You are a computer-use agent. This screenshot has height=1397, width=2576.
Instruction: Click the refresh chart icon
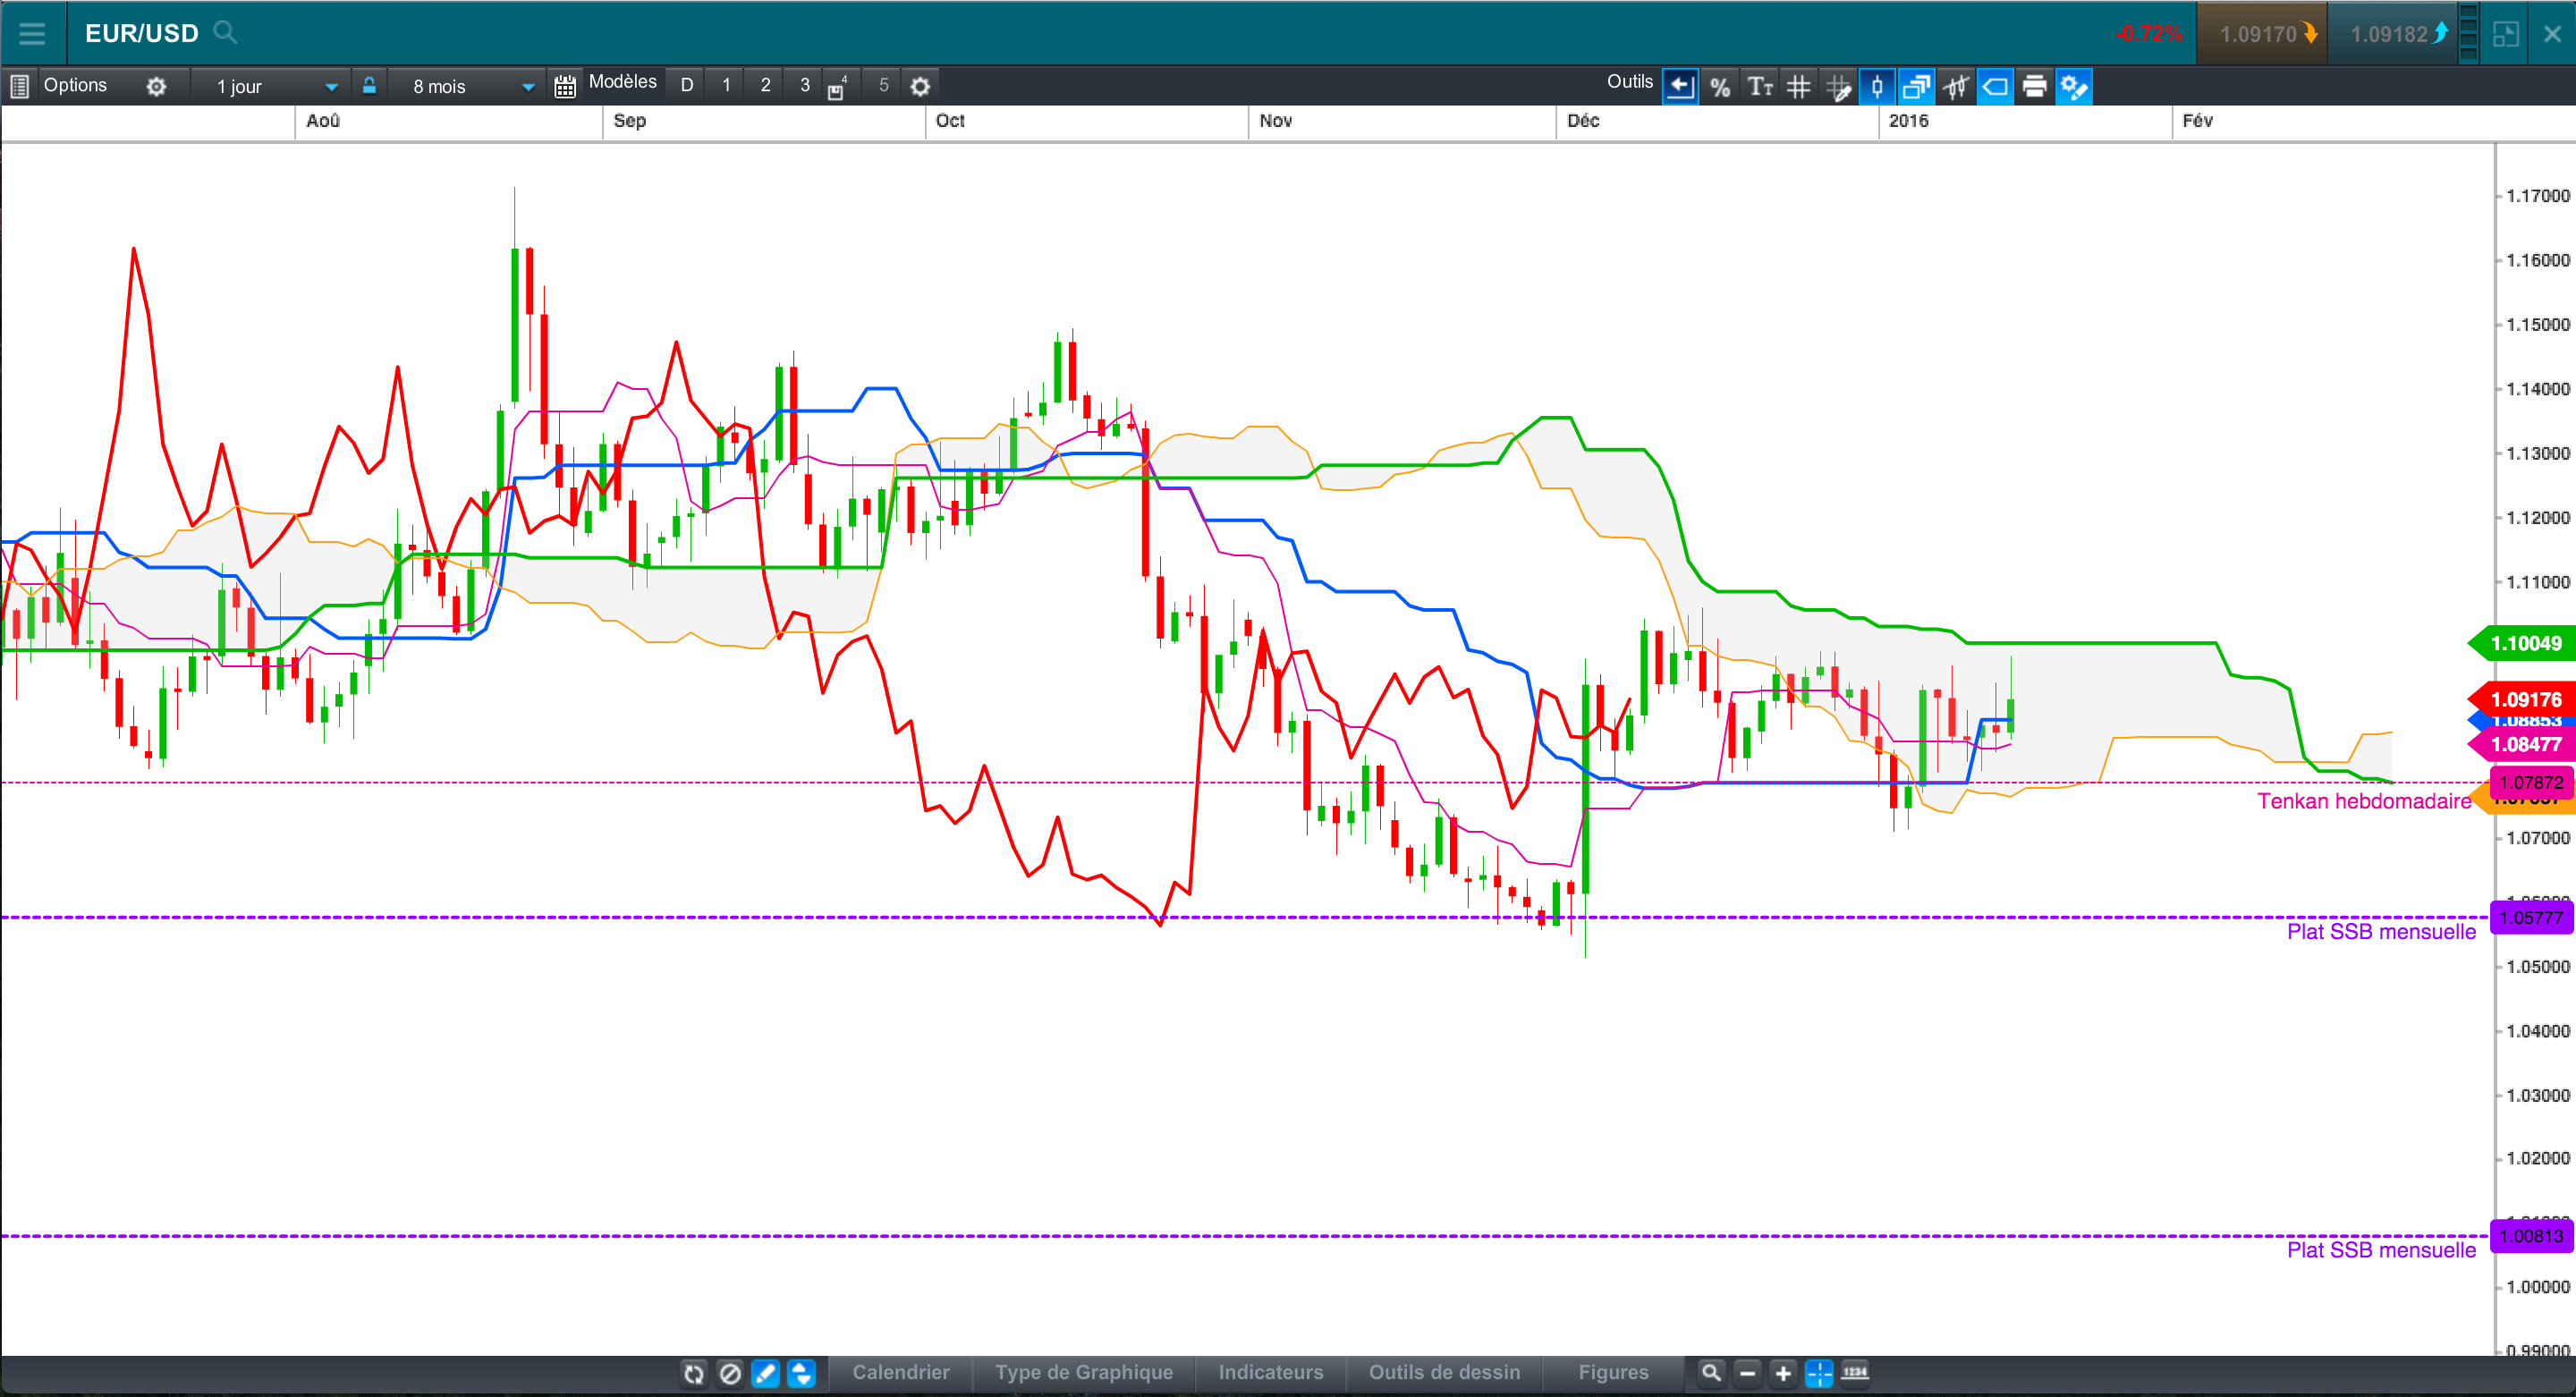tap(693, 1373)
